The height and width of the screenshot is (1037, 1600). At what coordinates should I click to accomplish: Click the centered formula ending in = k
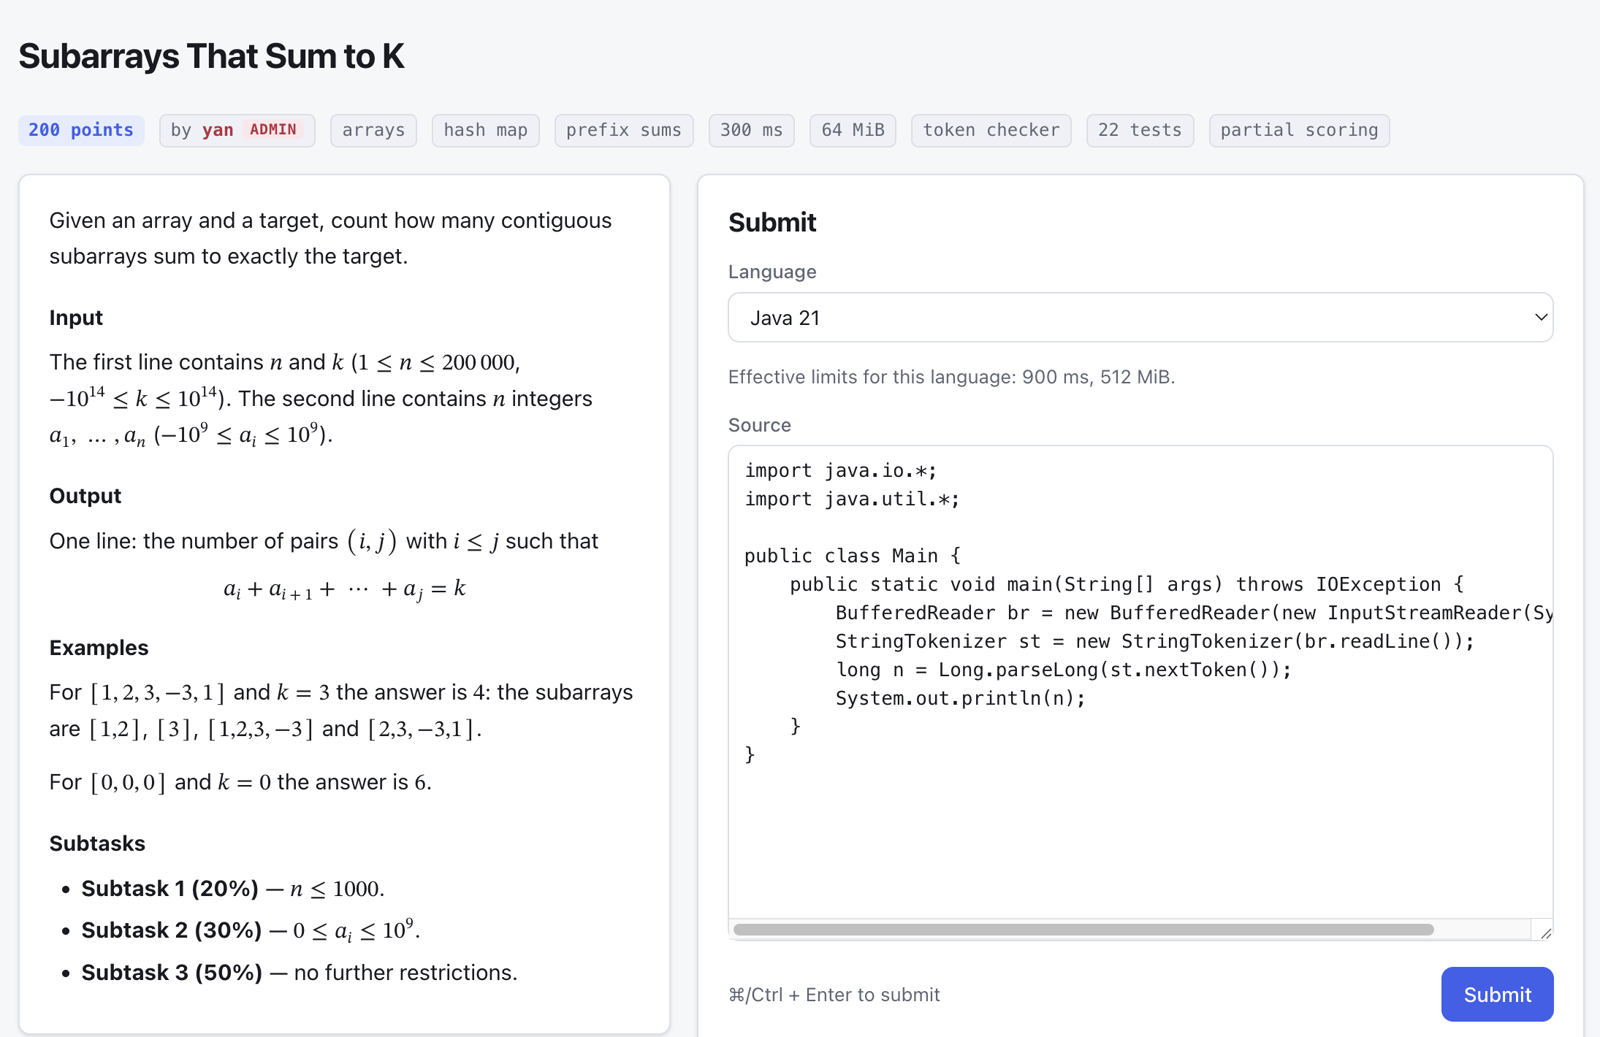(345, 589)
